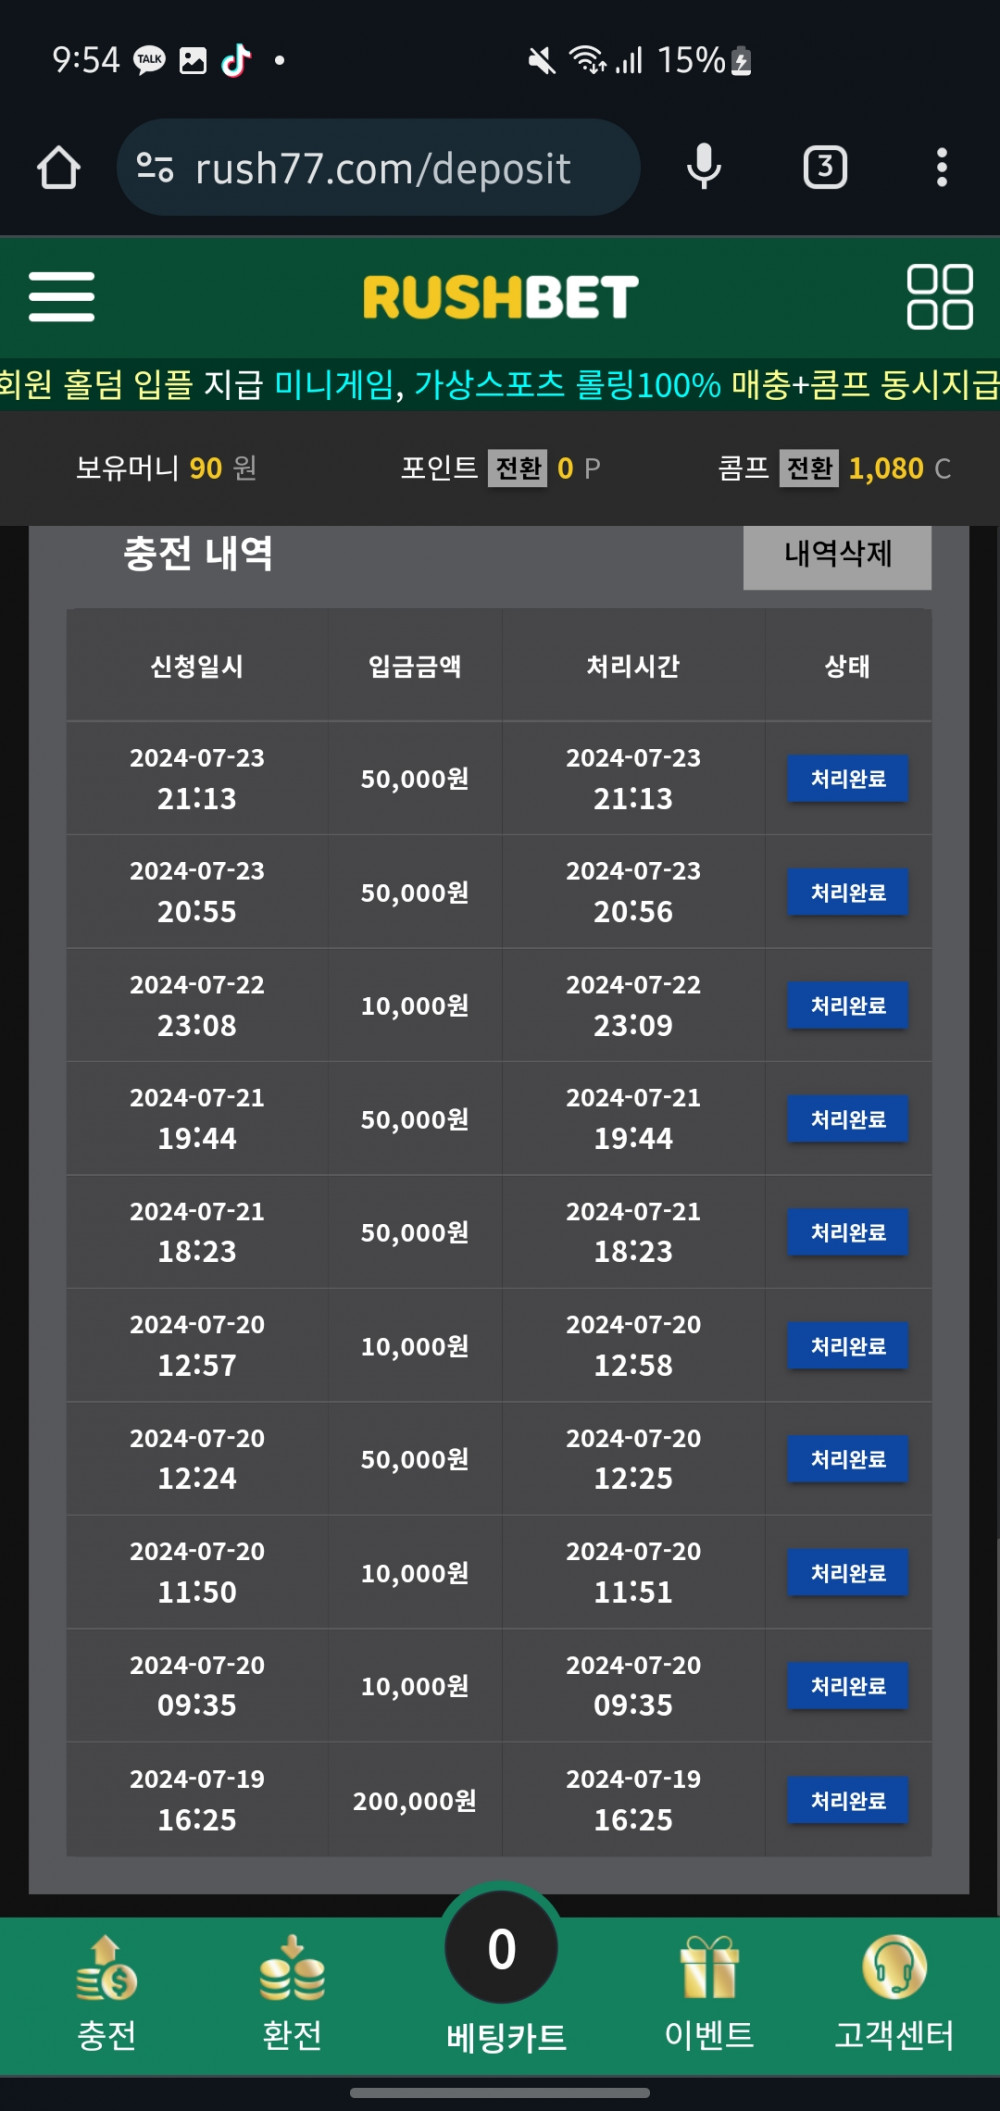The width and height of the screenshot is (1000, 2111).
Task: Click 처리완료 status for 21:13 deposit
Action: (848, 778)
